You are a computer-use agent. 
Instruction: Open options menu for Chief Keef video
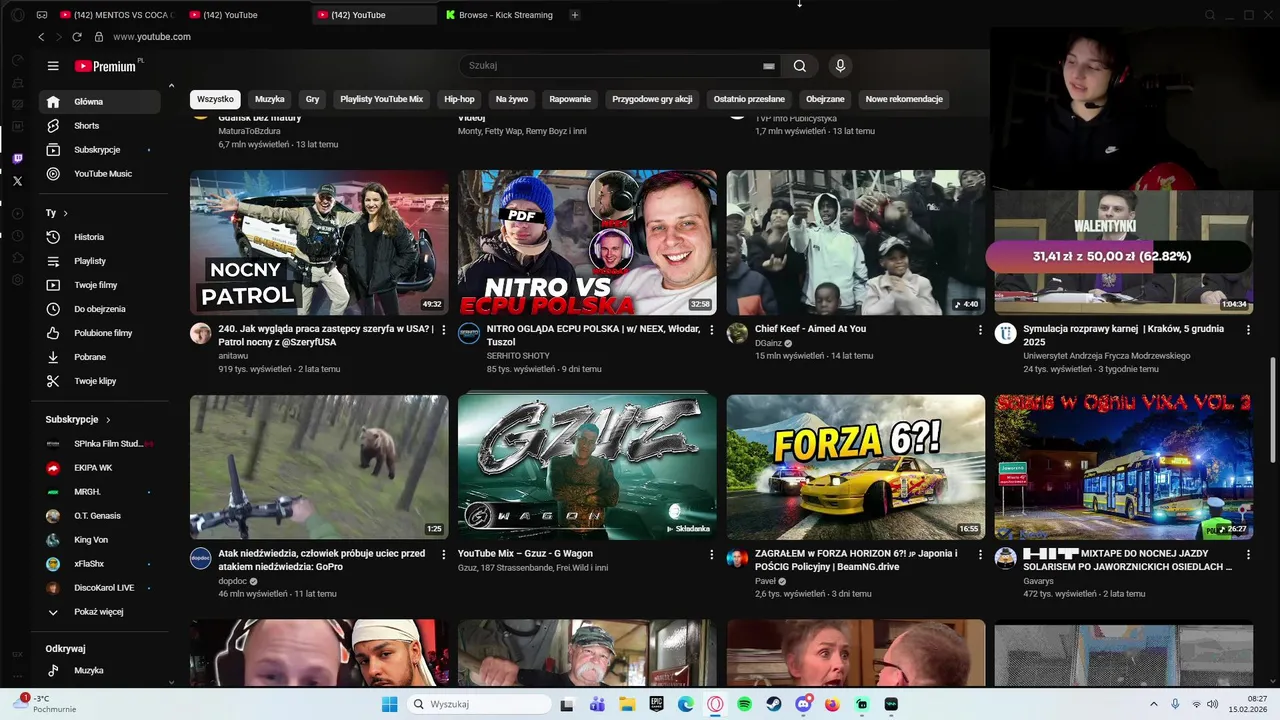coord(980,329)
